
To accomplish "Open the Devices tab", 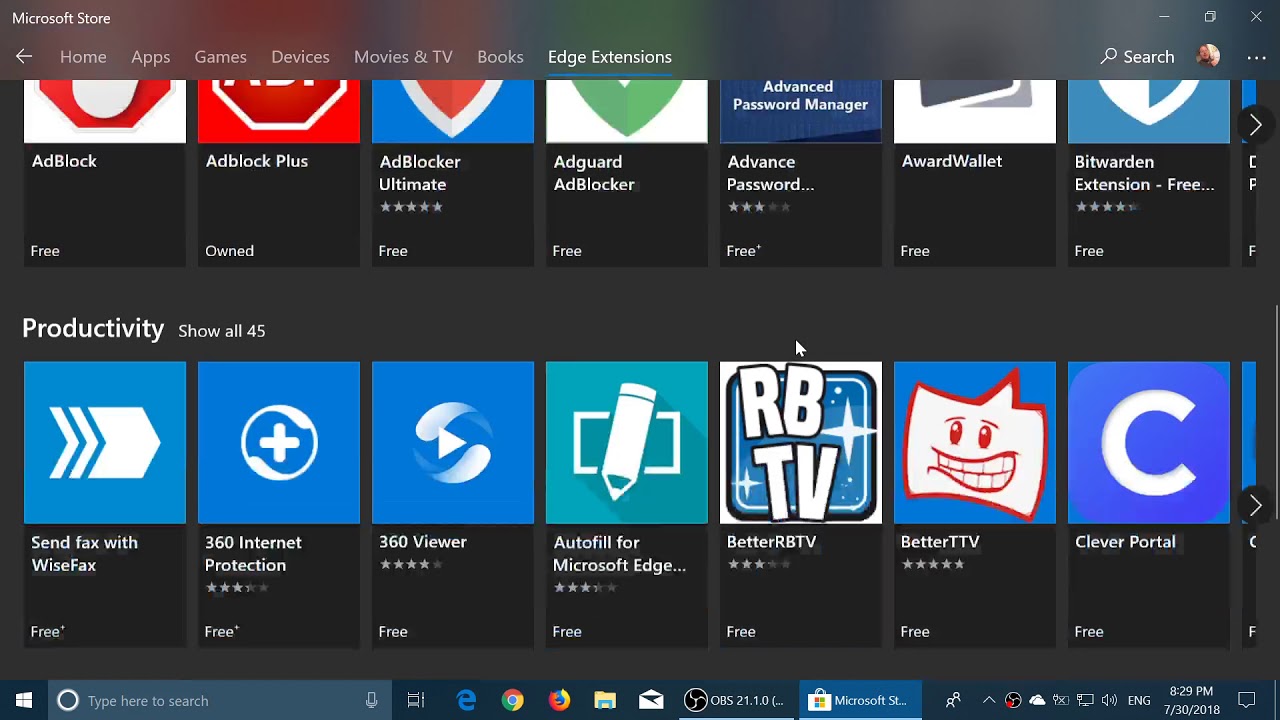I will [300, 57].
